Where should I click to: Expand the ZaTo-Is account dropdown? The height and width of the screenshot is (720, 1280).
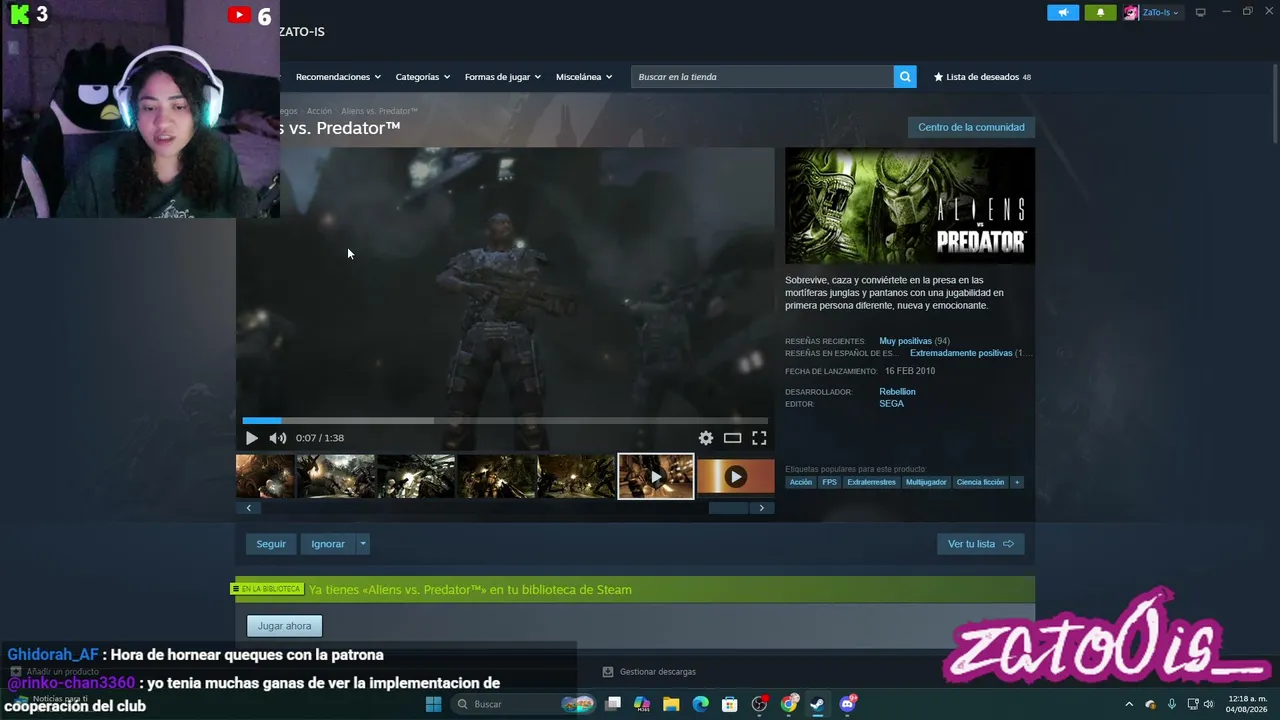tap(1161, 12)
